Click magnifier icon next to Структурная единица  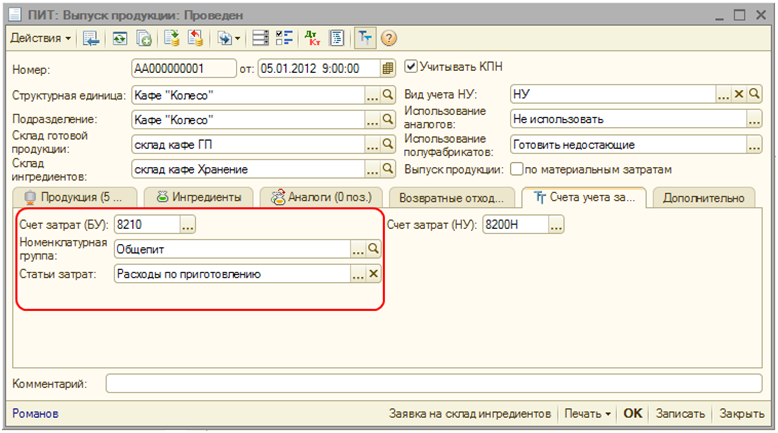click(x=388, y=95)
